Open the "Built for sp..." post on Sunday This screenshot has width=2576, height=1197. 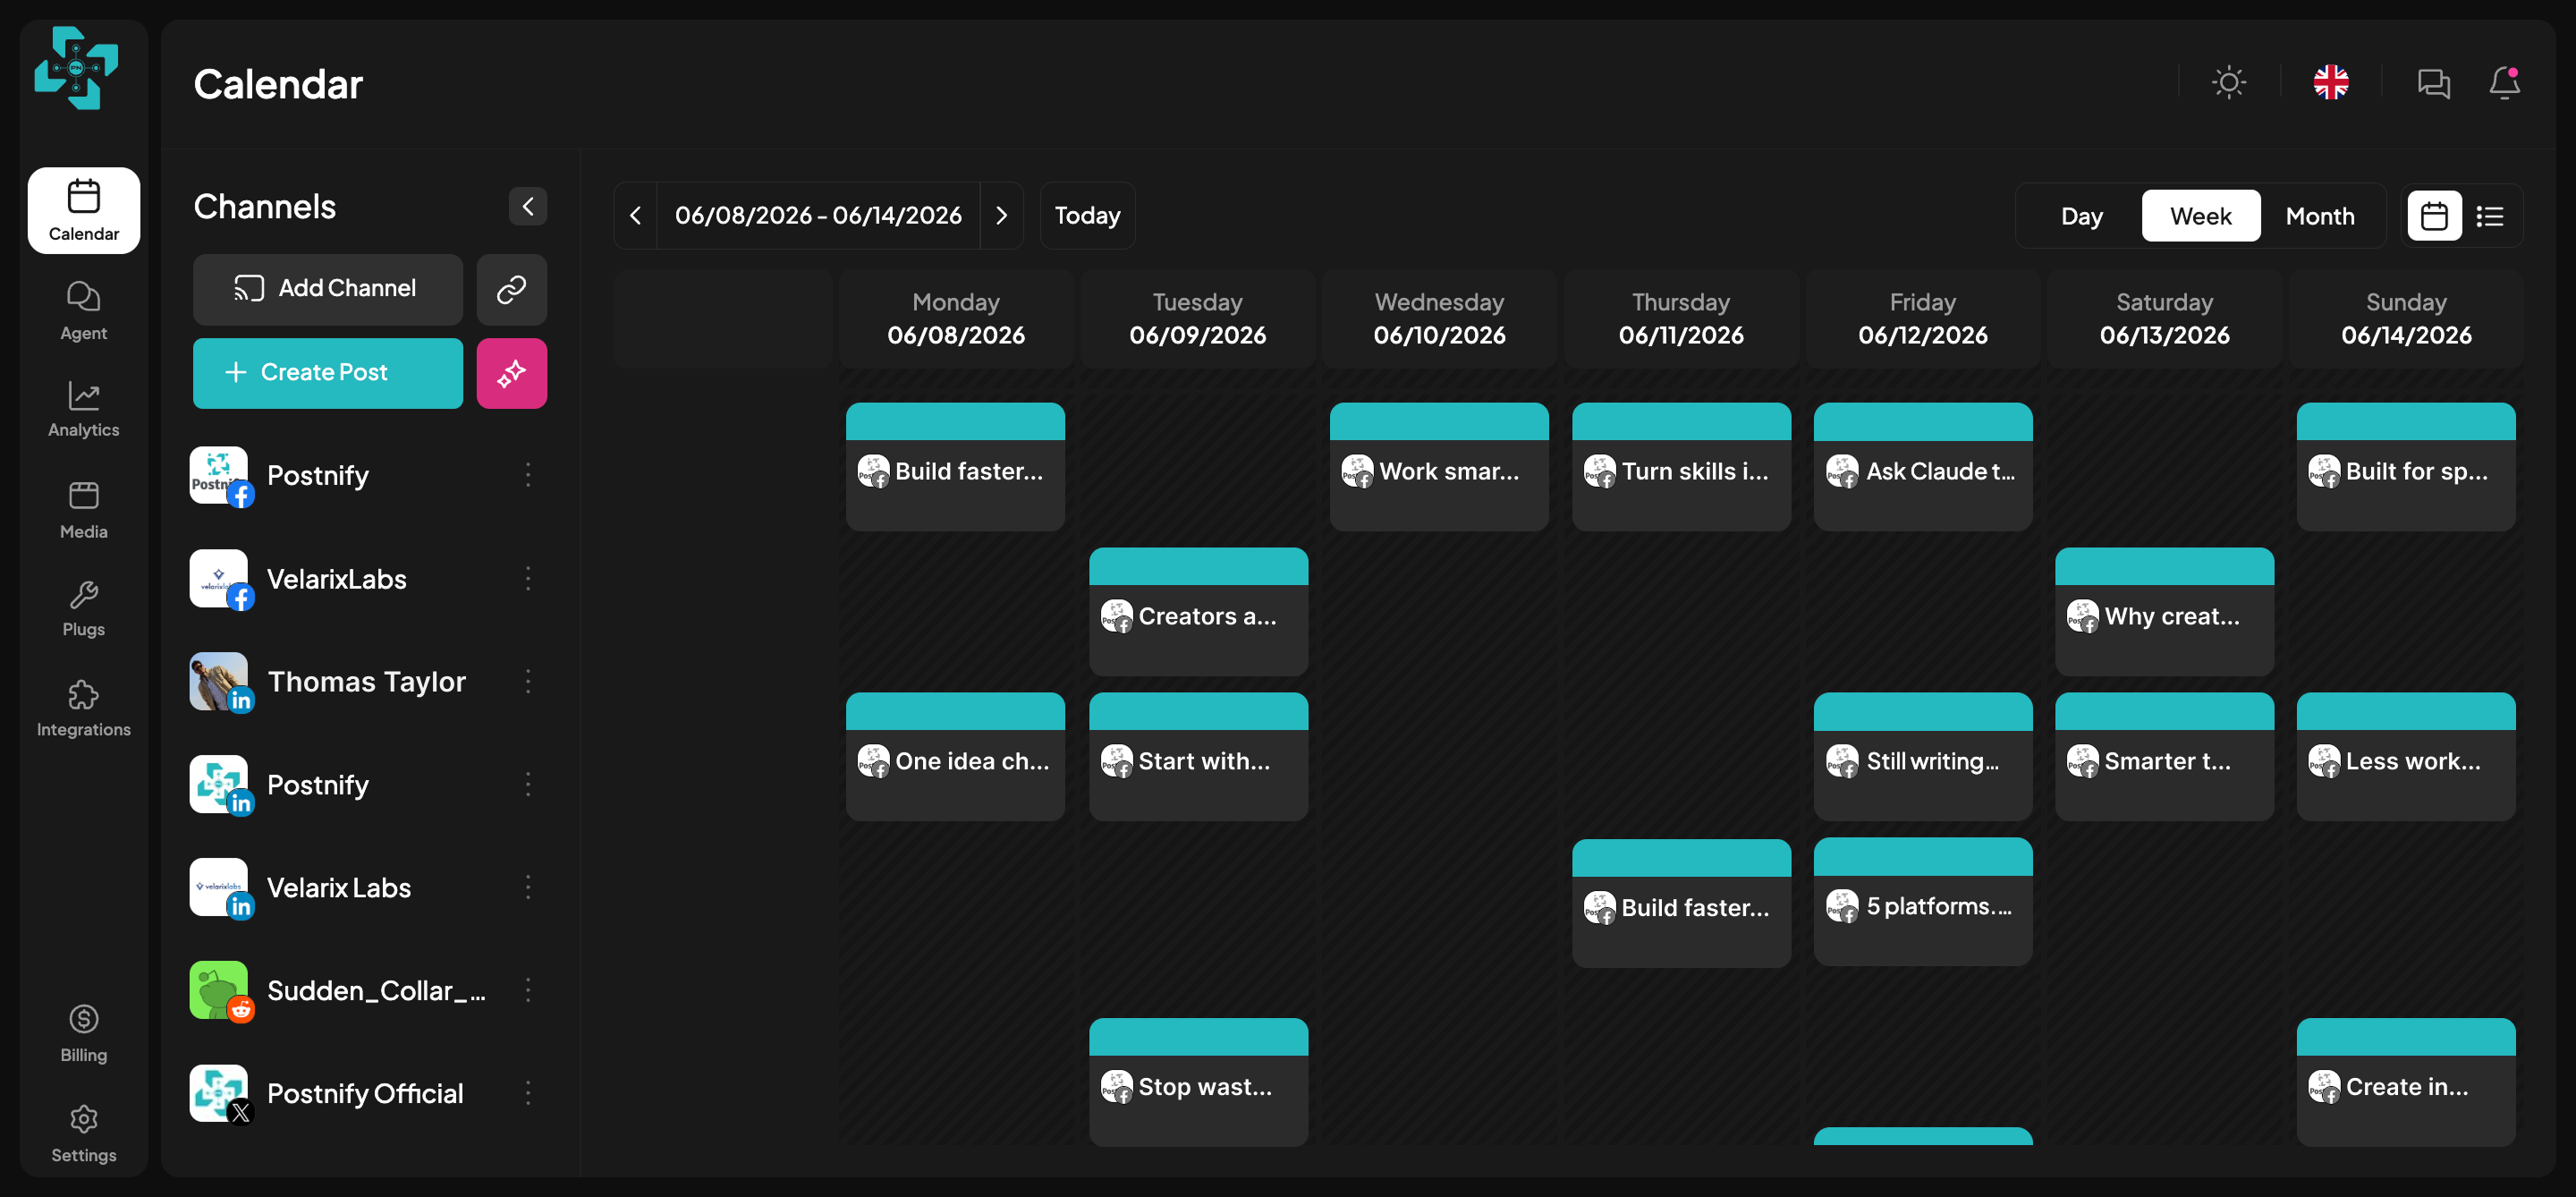tap(2406, 467)
